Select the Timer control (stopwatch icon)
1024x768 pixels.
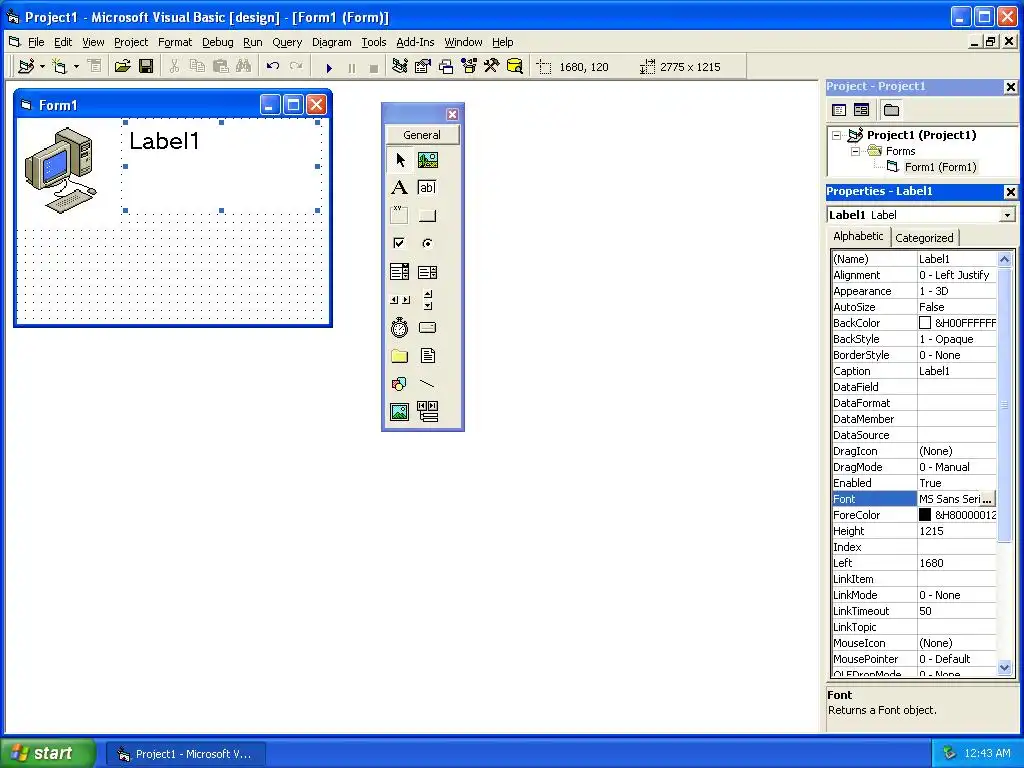tap(399, 327)
